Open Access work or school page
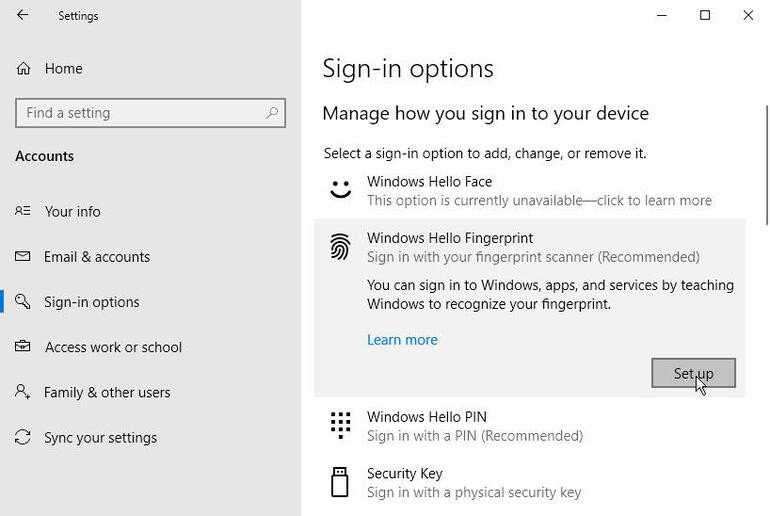 tap(113, 347)
